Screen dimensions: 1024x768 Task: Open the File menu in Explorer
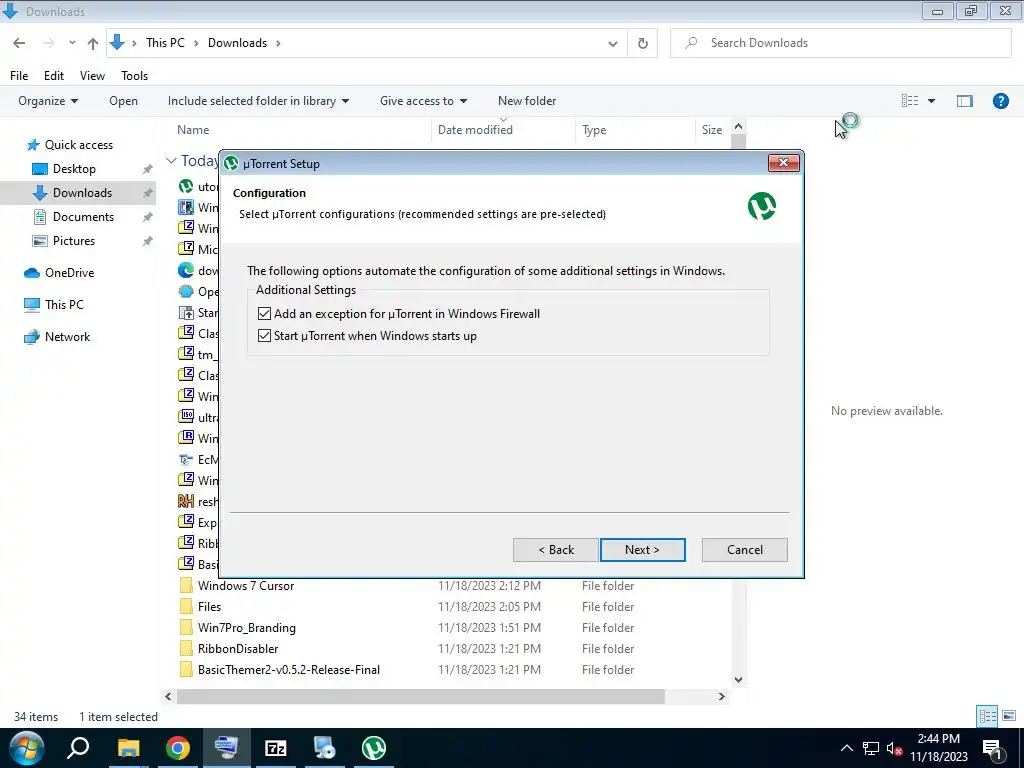point(19,76)
